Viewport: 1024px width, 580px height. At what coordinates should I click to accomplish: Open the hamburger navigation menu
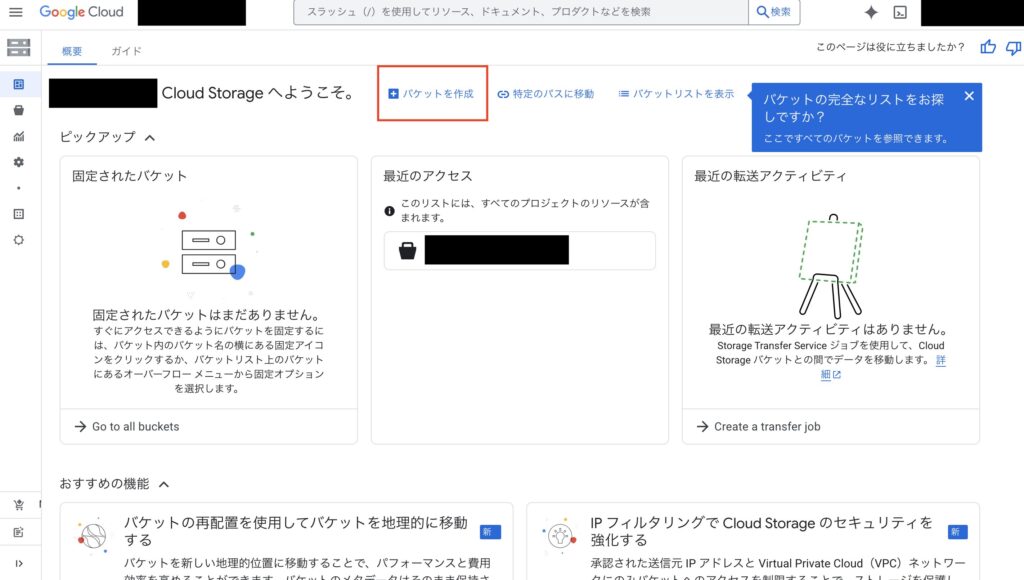[x=15, y=12]
